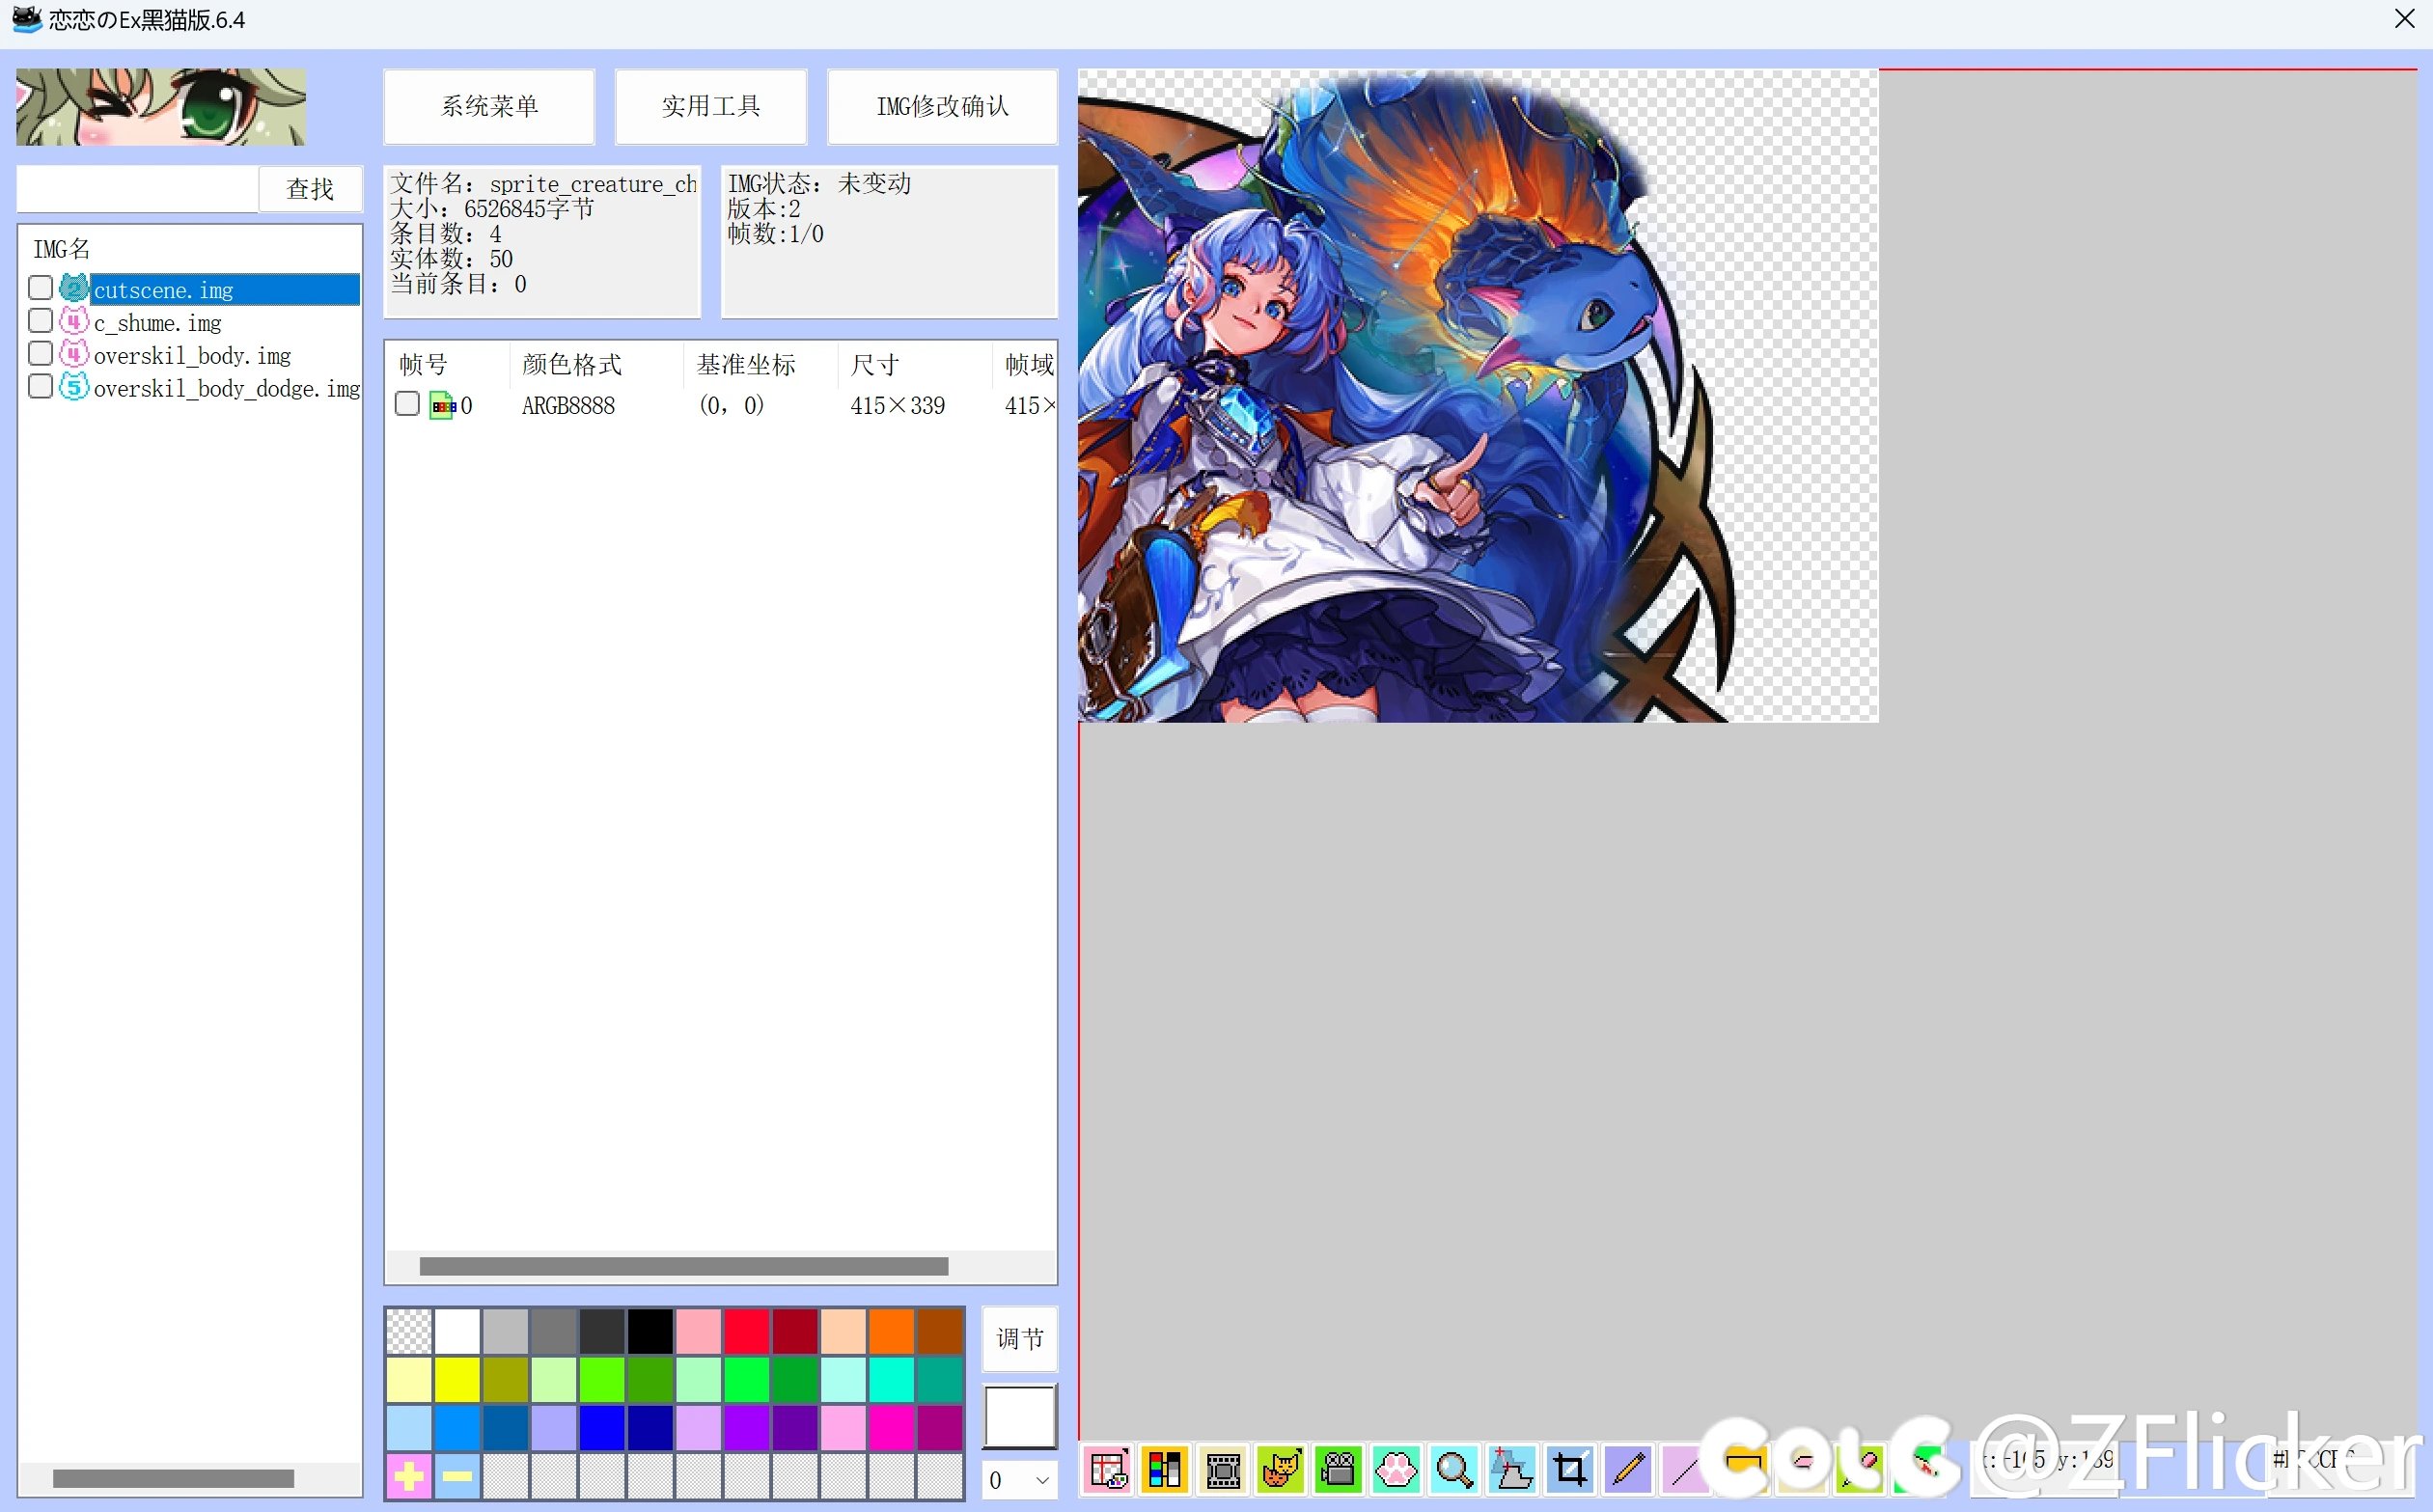Screen dimensions: 2433x1512
Task: Open the 实用工具 utilities menu
Action: click(x=711, y=106)
